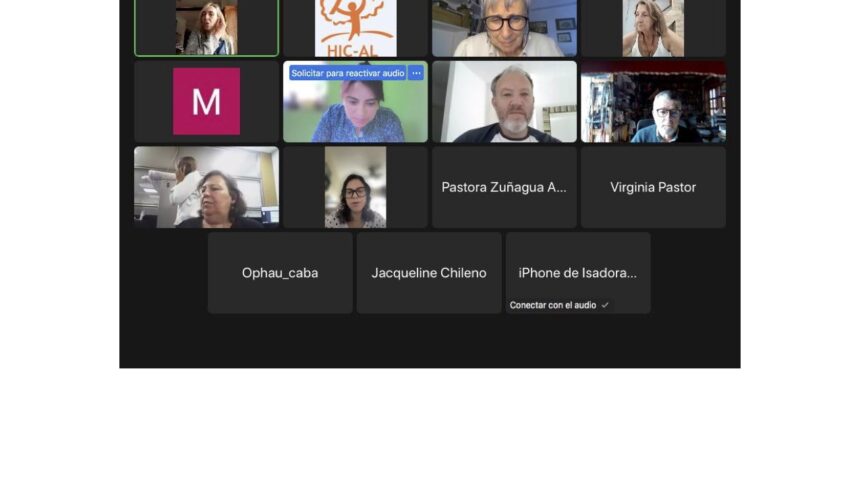Select the Virginia Pastor participant tile

coord(653,187)
